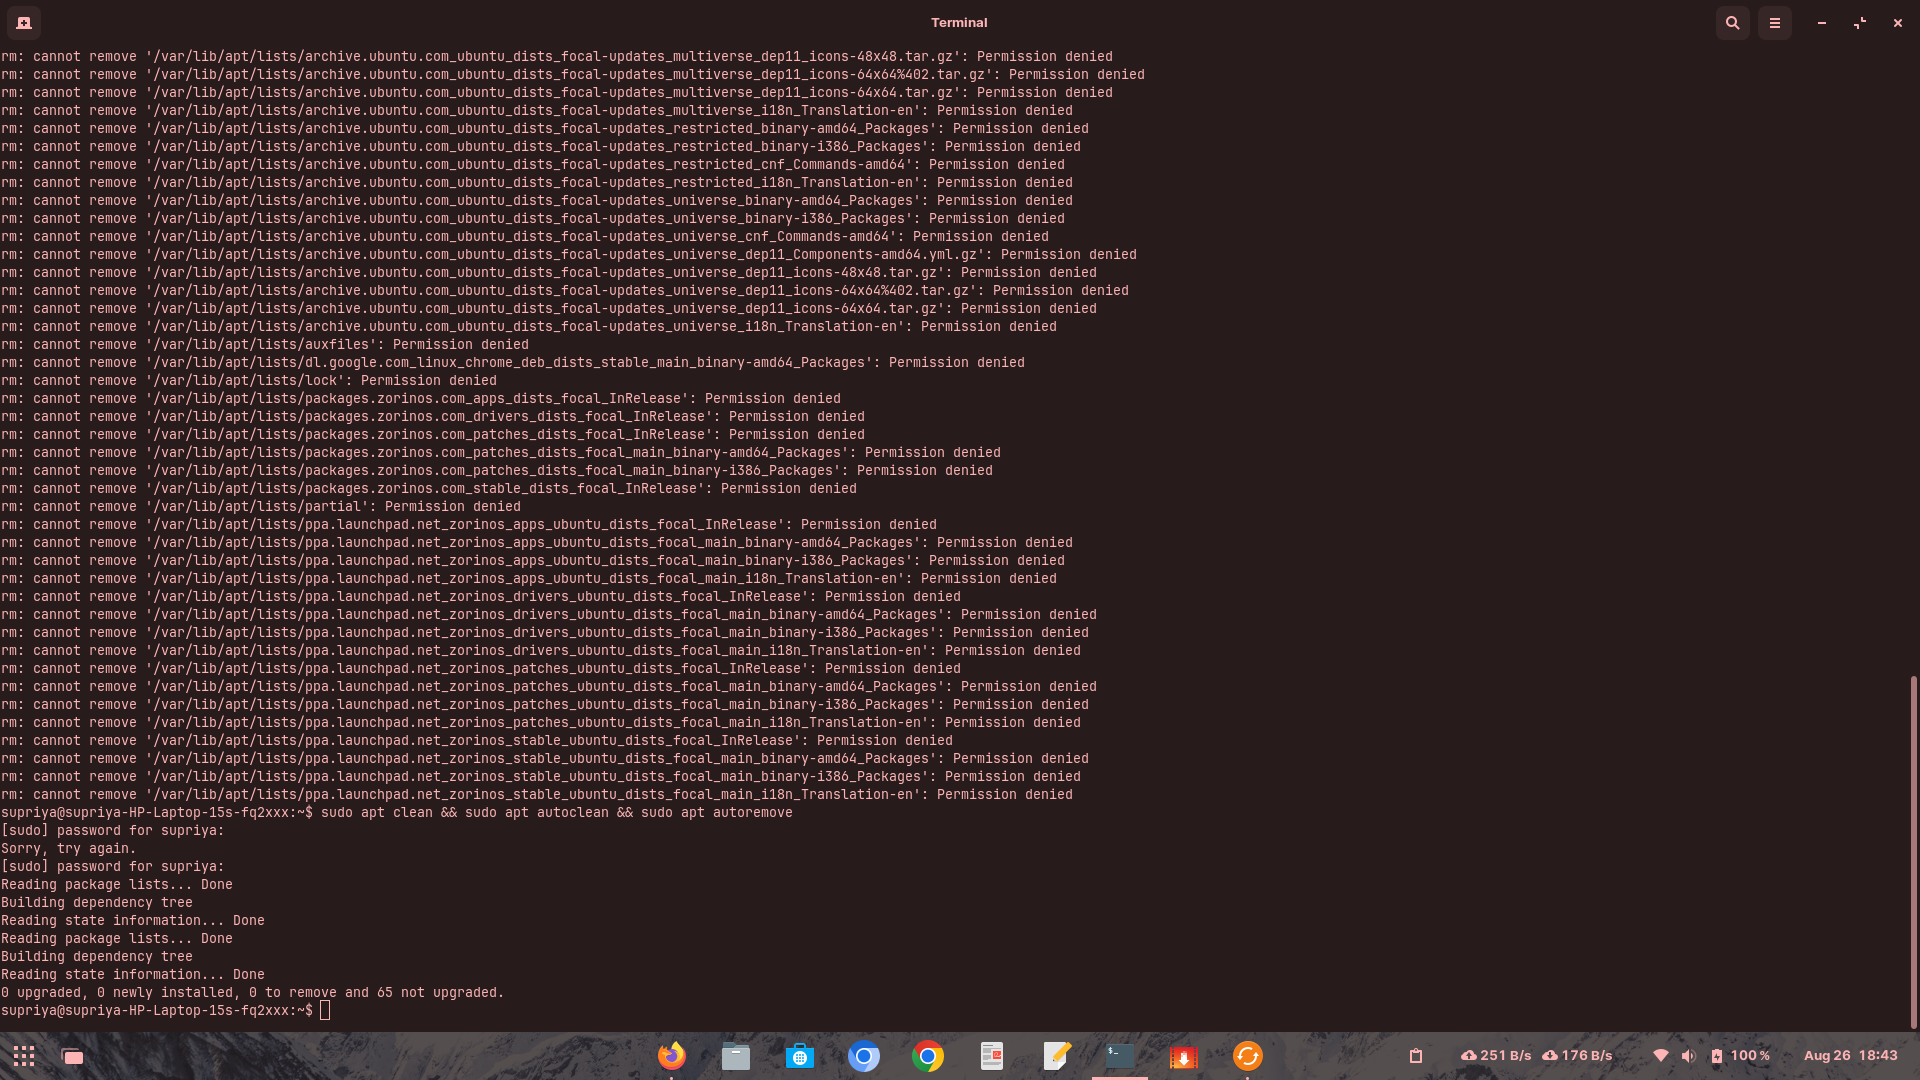Minimize the Terminal window

coord(1822,22)
